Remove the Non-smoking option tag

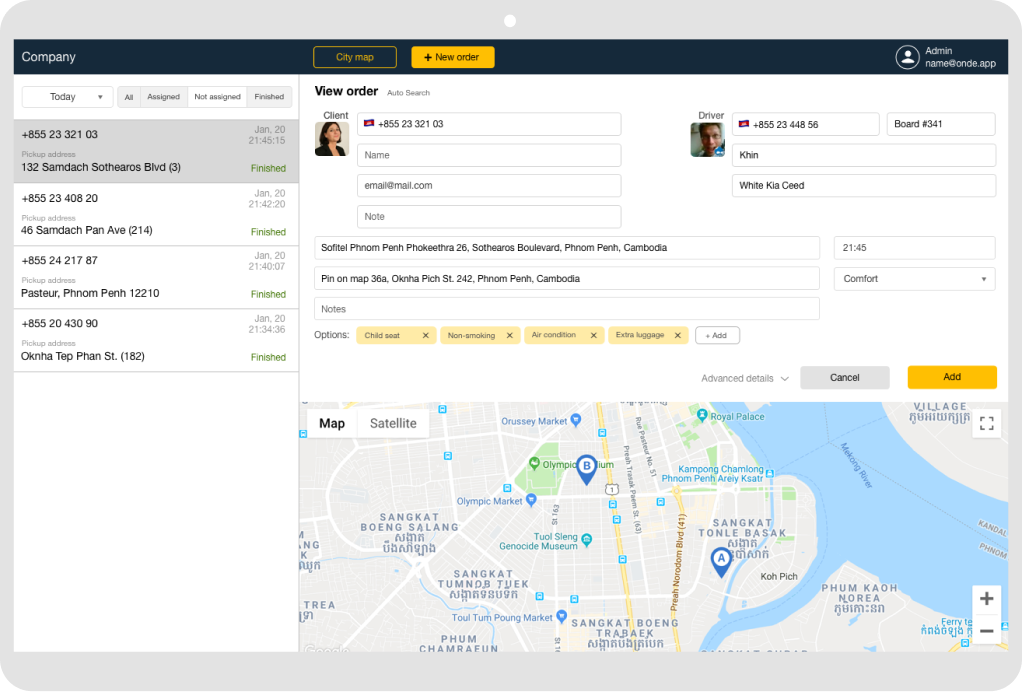coord(509,336)
